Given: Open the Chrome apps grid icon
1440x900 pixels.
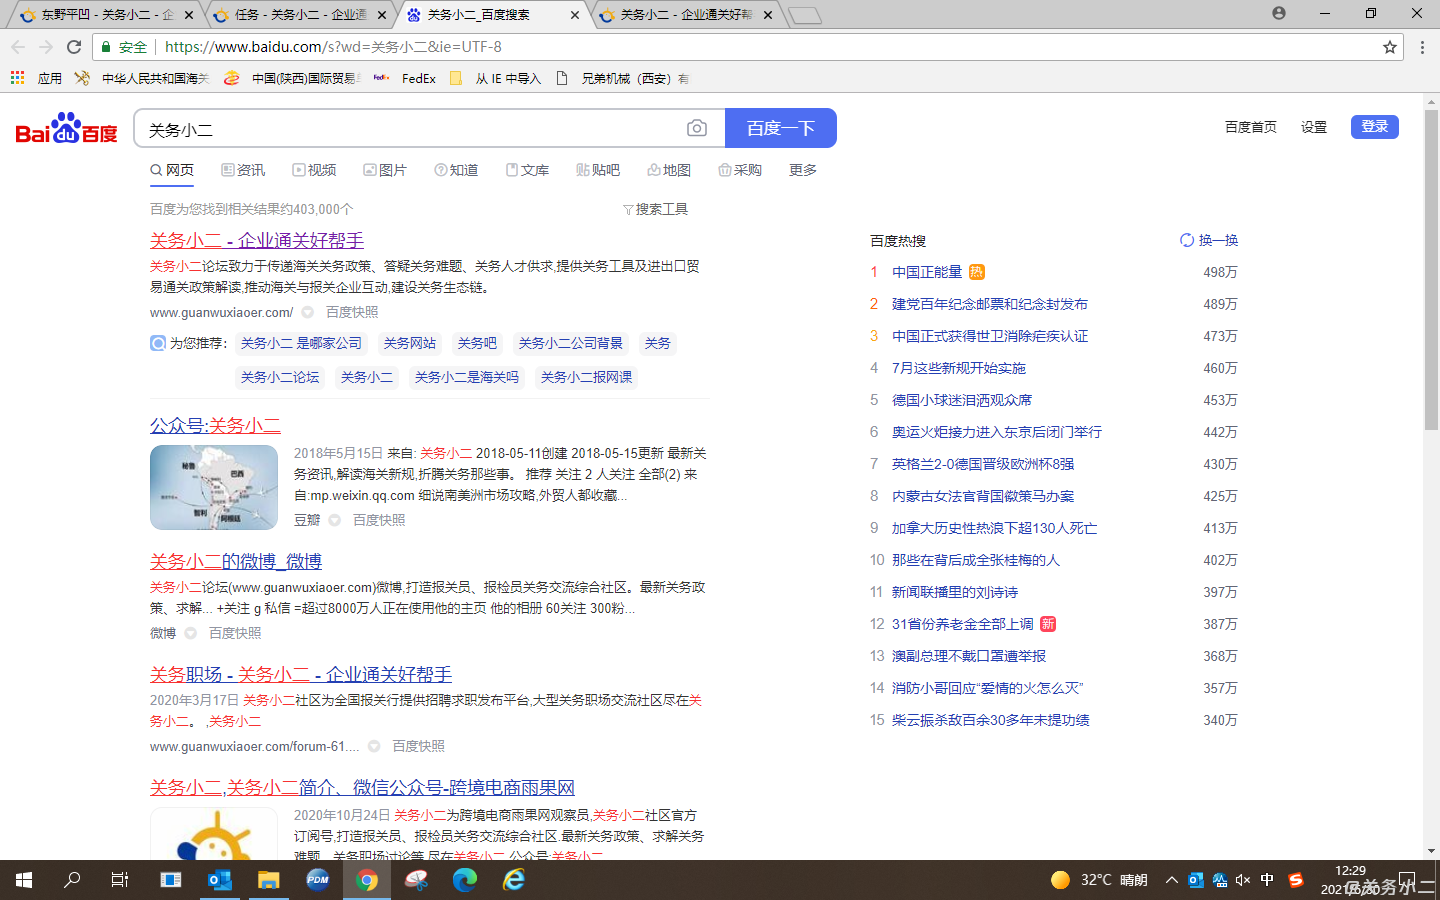Looking at the screenshot, I should click(x=17, y=78).
